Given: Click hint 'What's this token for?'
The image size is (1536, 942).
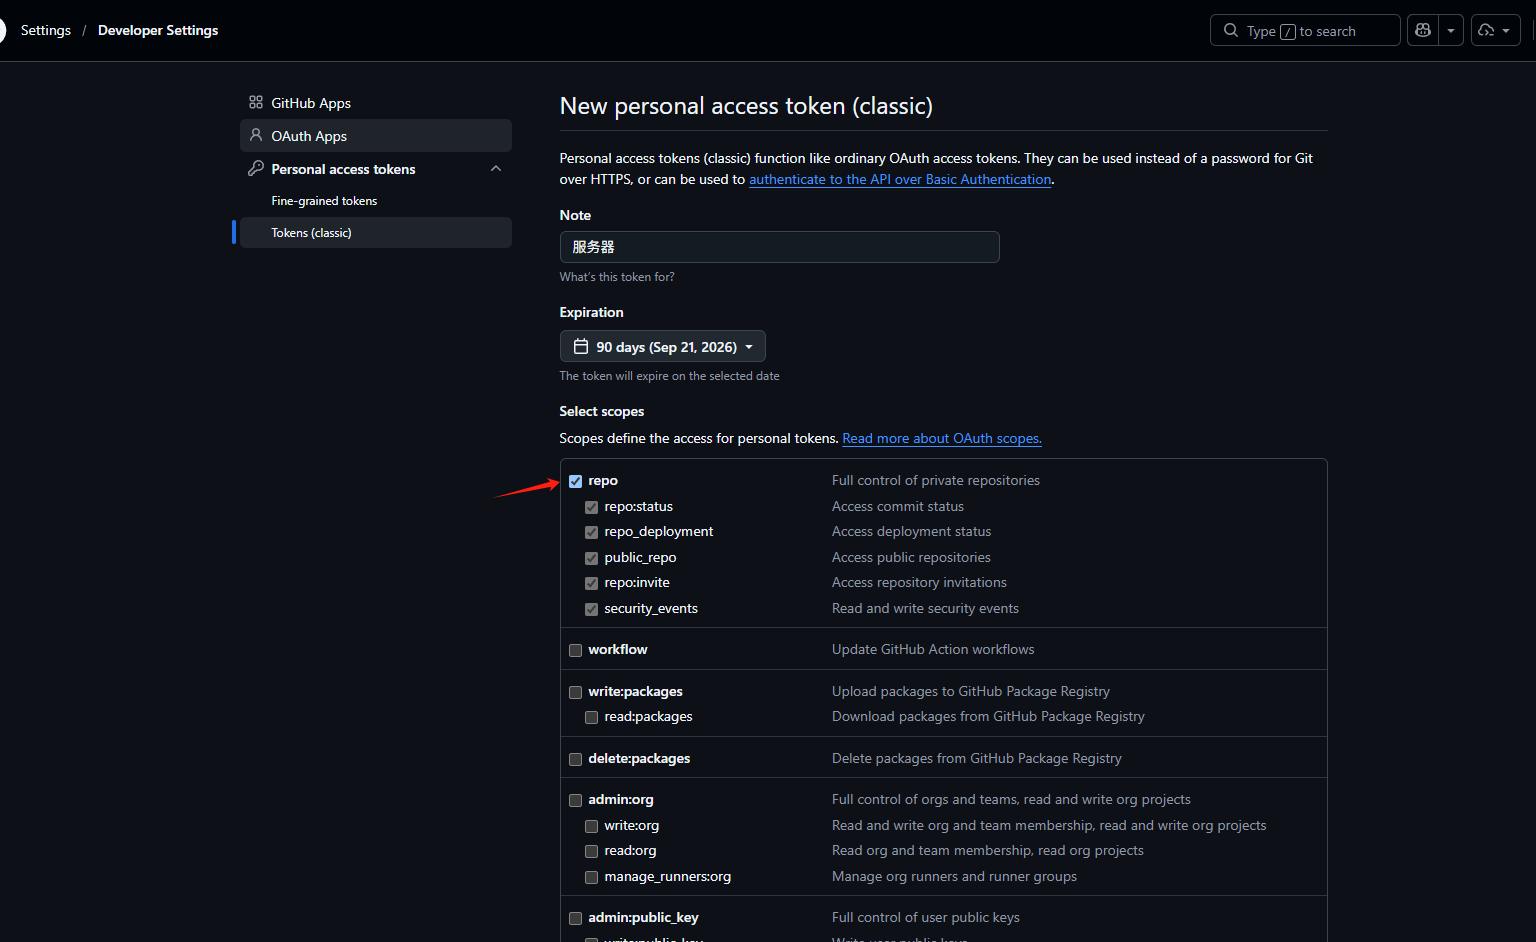Looking at the screenshot, I should 617,277.
